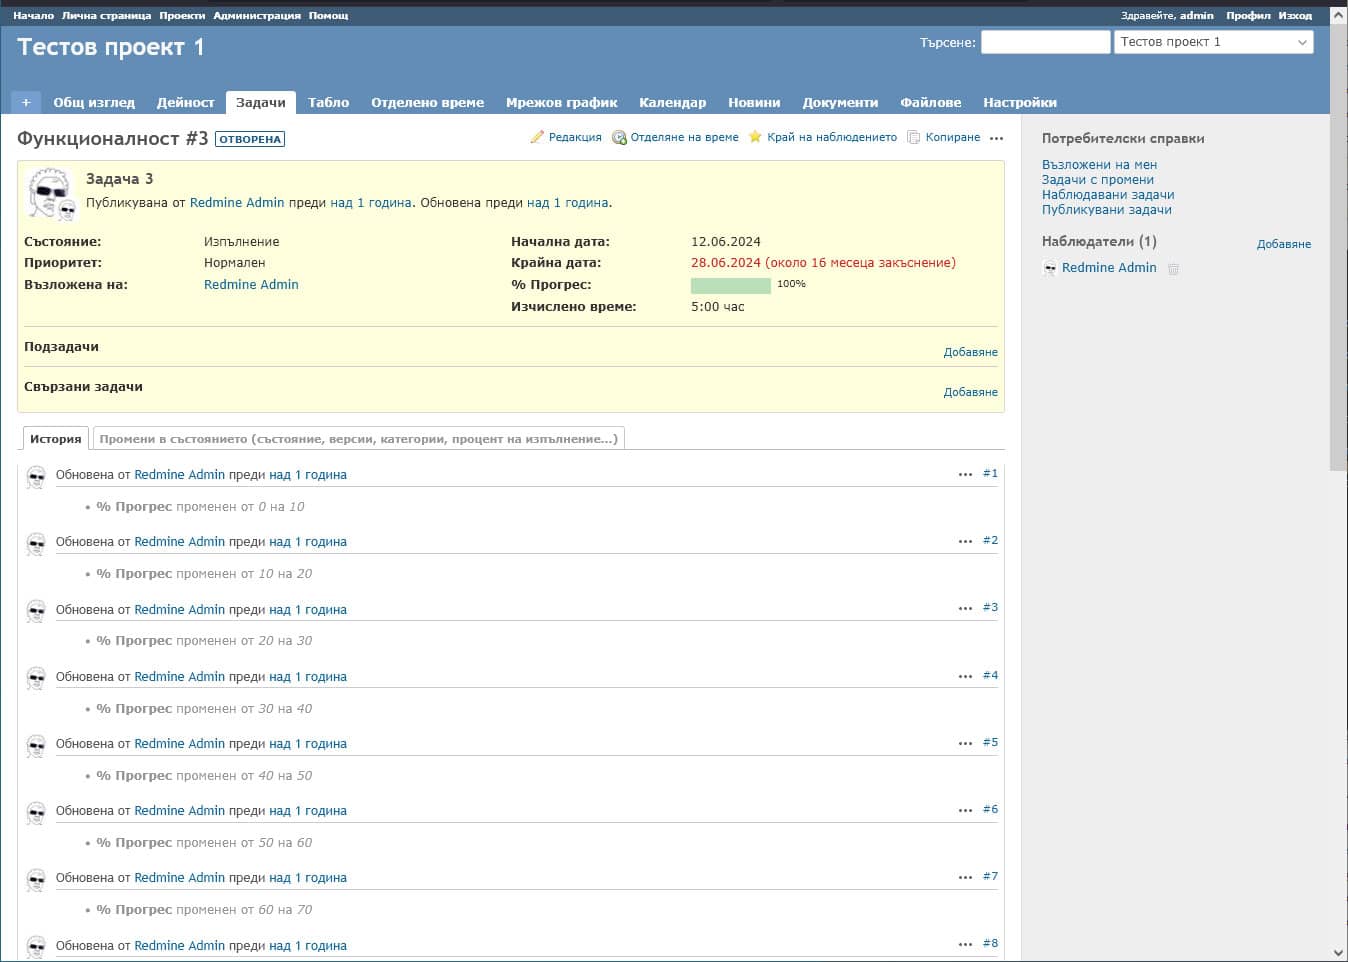
Task: Open the Отделено време project tab
Action: pyautogui.click(x=427, y=102)
